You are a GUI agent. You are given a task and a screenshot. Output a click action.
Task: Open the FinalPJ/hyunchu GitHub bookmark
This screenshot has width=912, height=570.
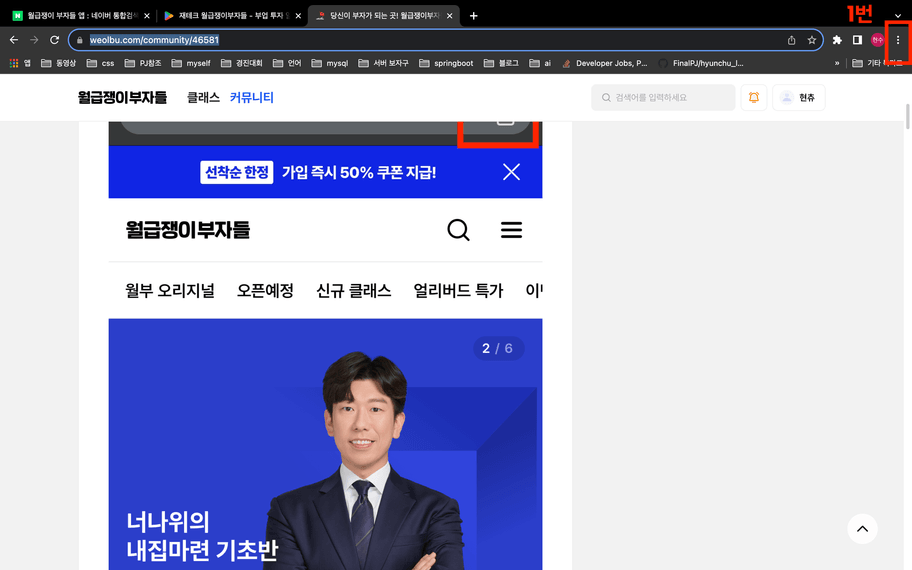(701, 63)
